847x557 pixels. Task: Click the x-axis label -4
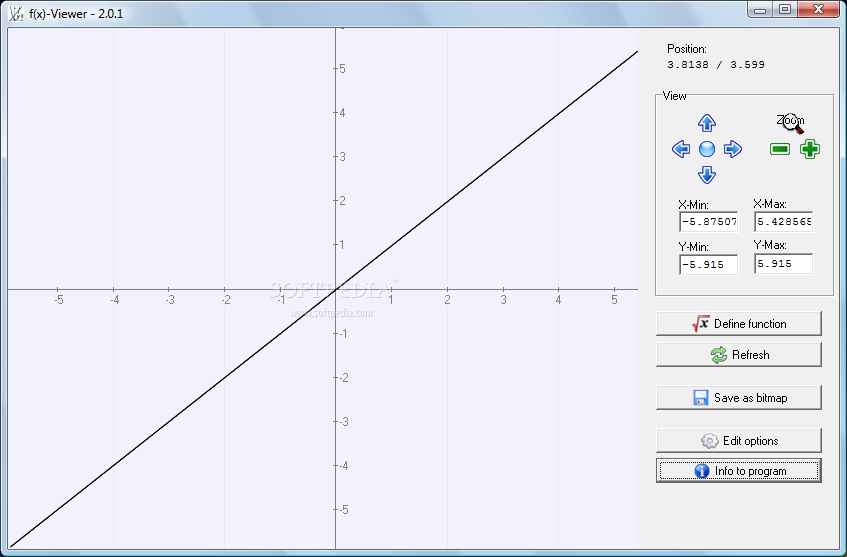(114, 300)
